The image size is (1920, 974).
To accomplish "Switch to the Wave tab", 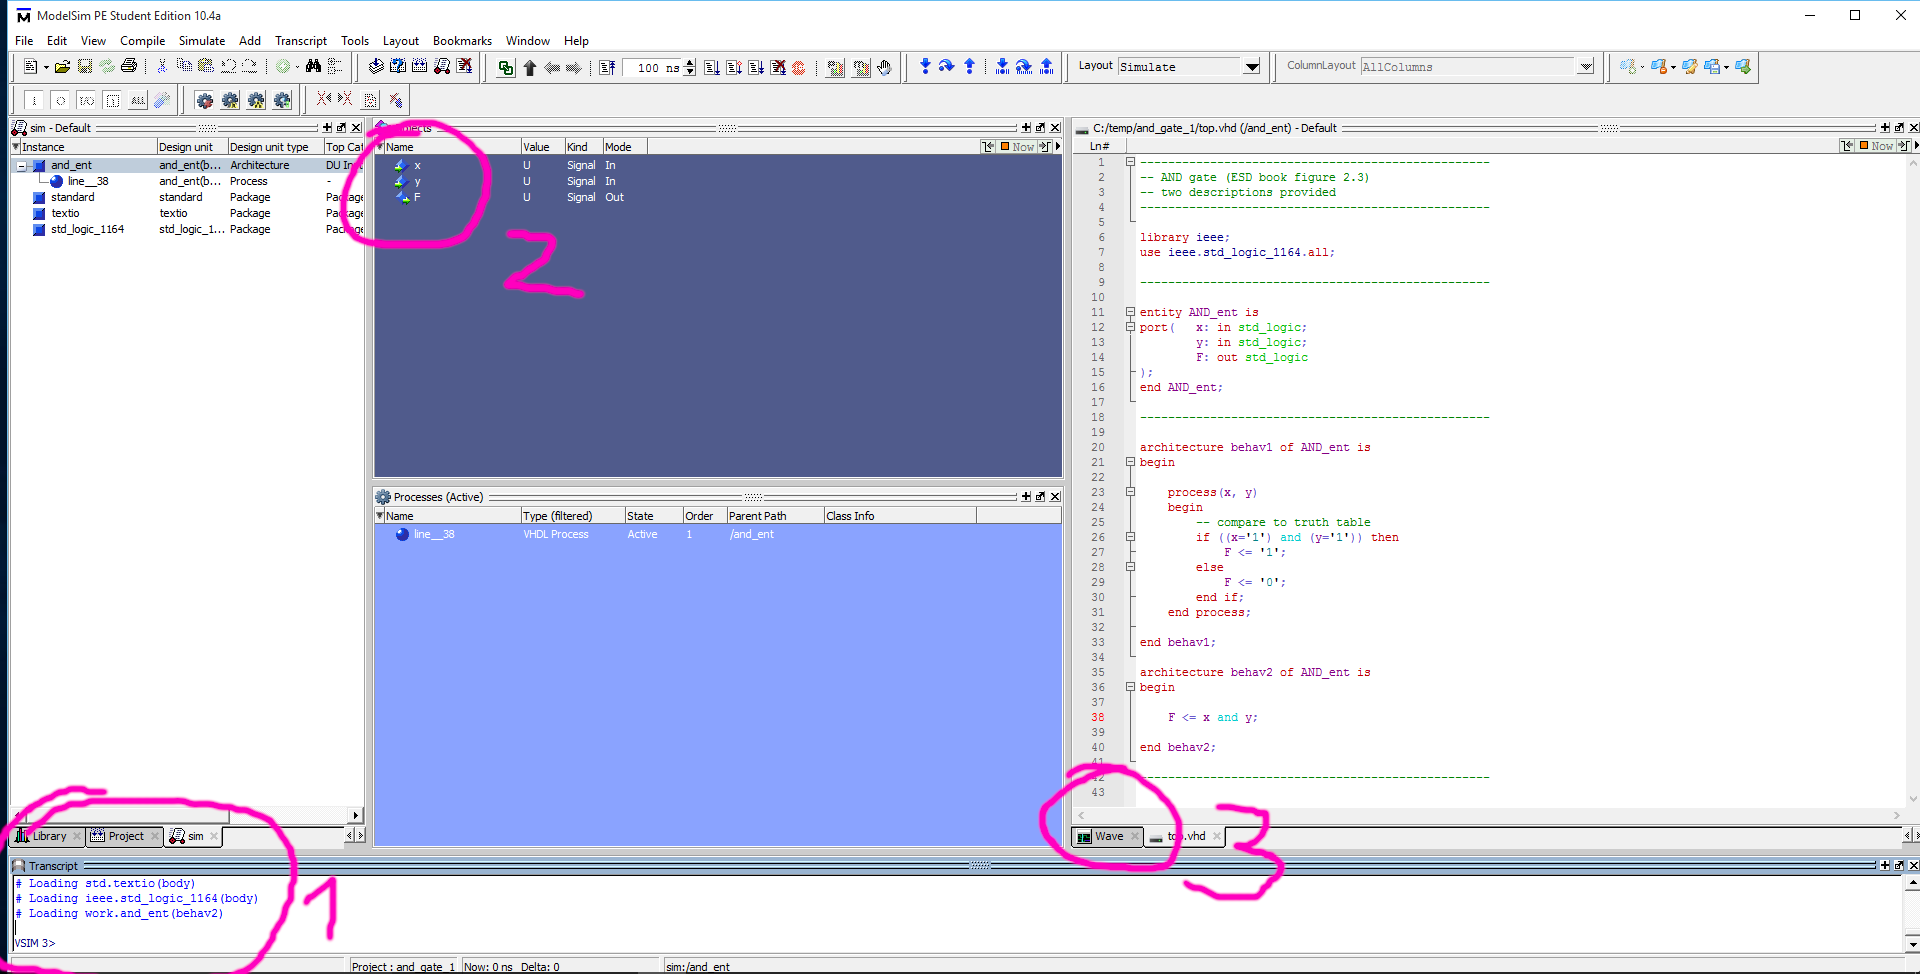I will pos(1108,836).
